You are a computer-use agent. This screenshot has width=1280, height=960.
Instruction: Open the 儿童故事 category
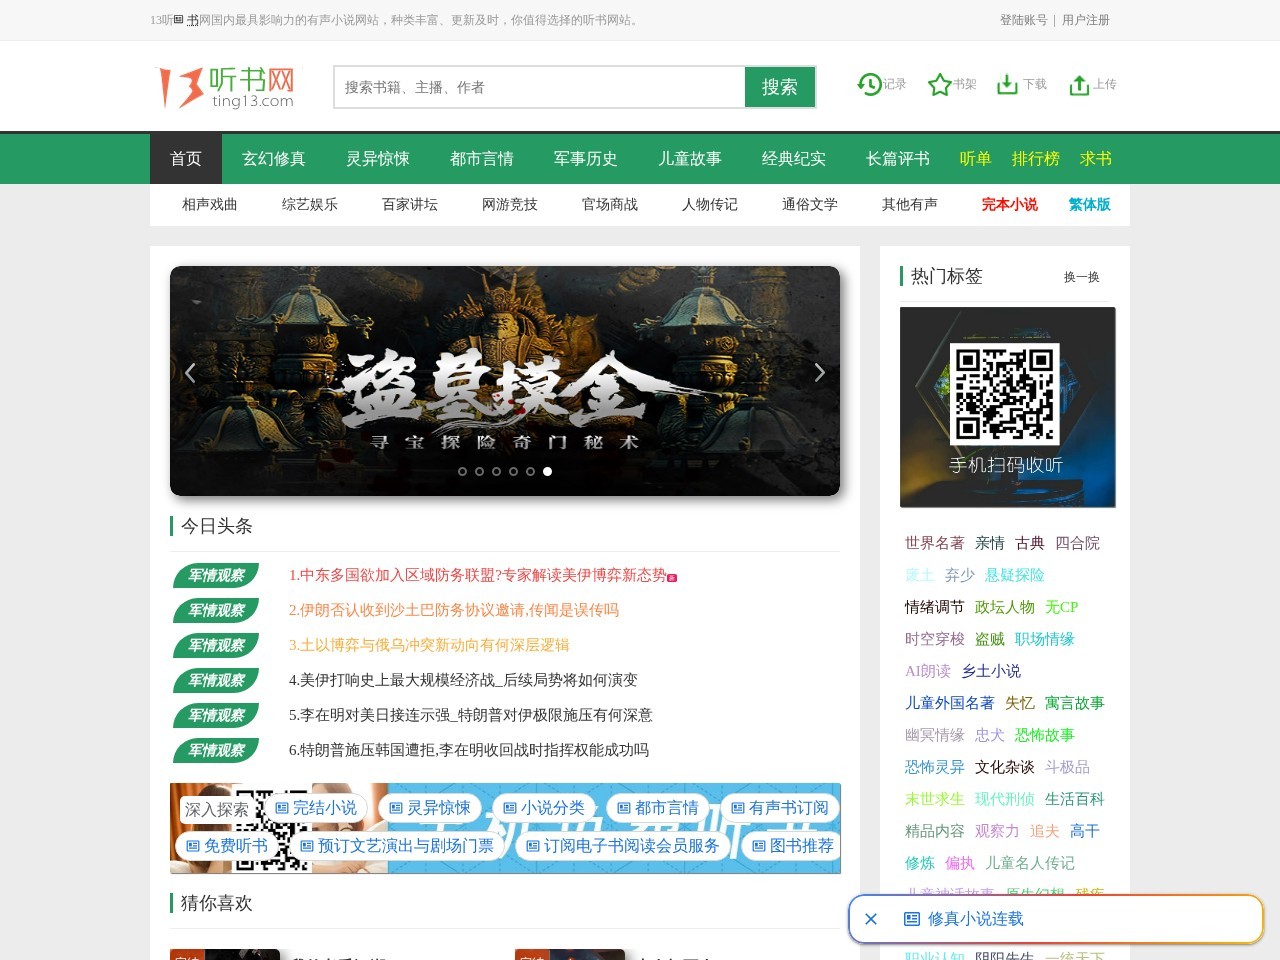690,159
